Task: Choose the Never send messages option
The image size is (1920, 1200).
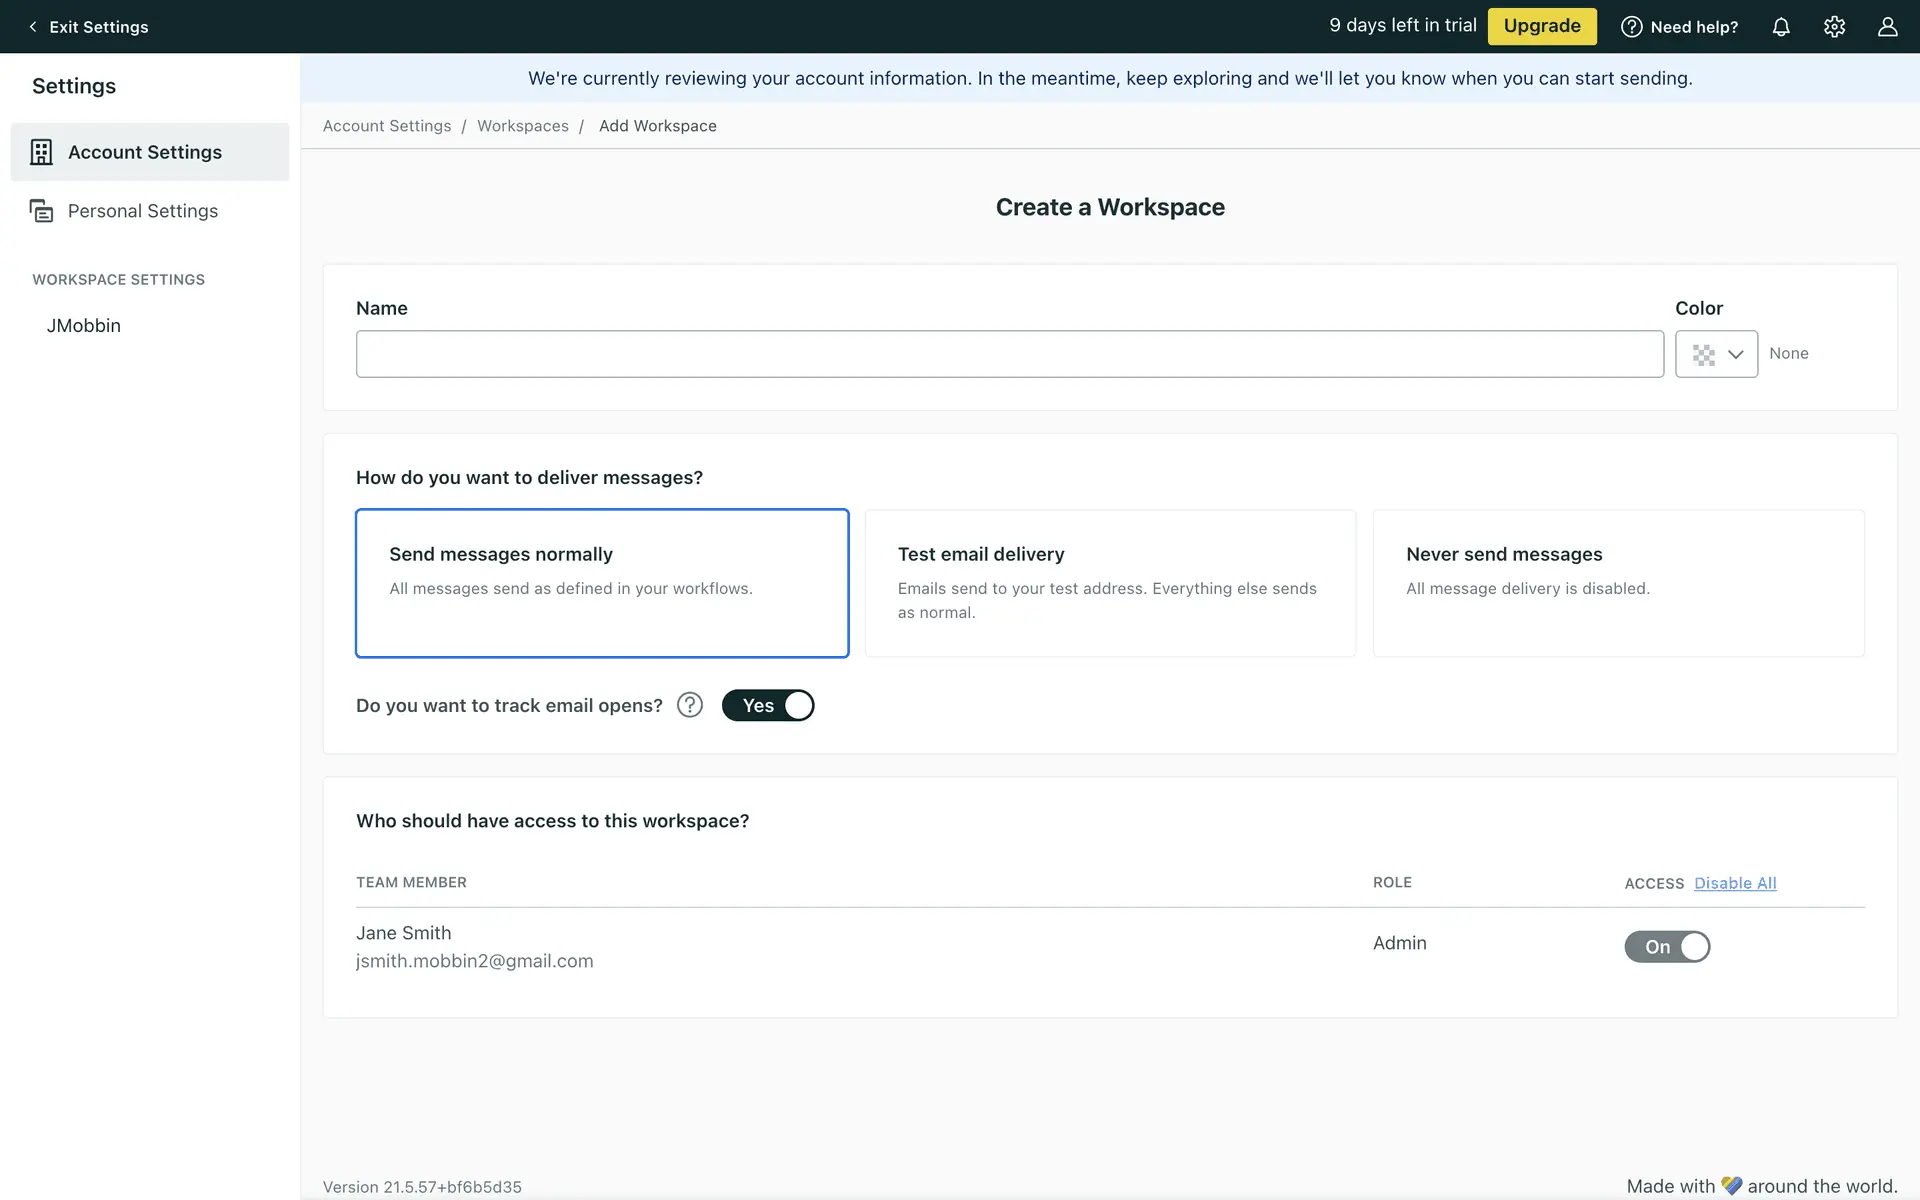Action: coord(1618,583)
